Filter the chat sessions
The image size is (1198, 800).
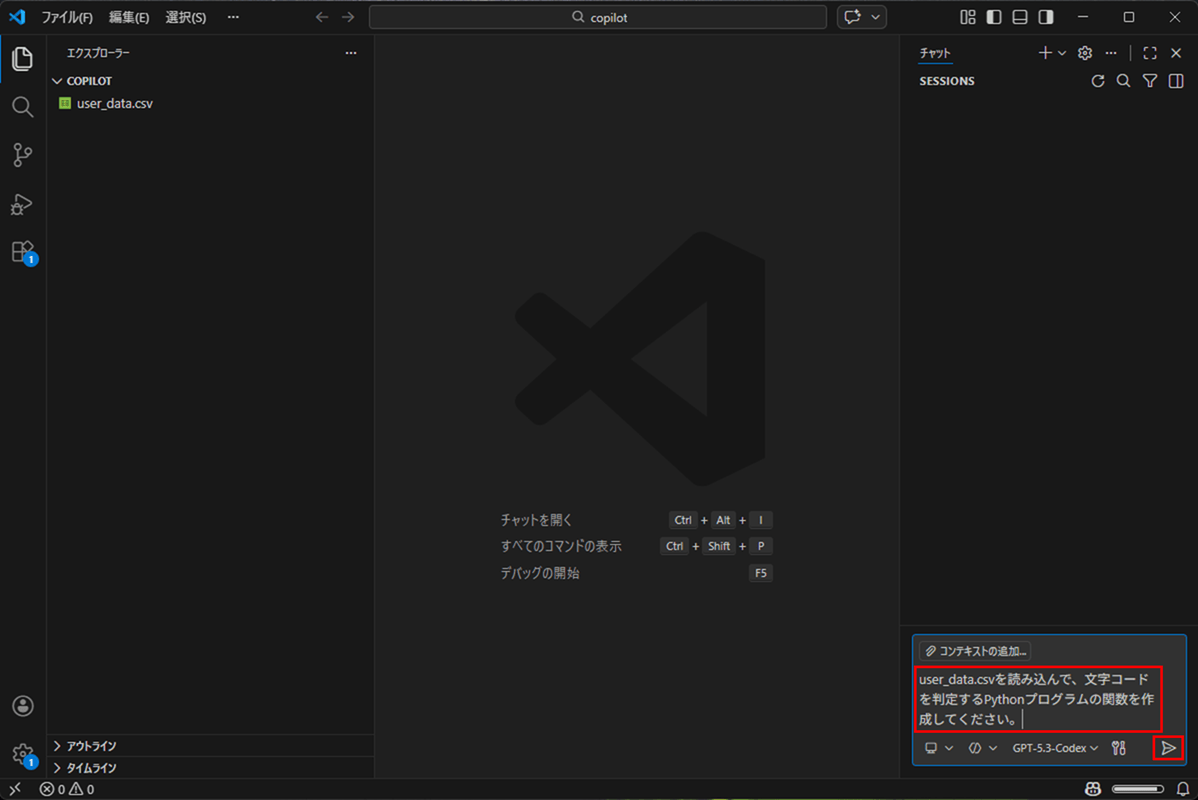[1149, 81]
